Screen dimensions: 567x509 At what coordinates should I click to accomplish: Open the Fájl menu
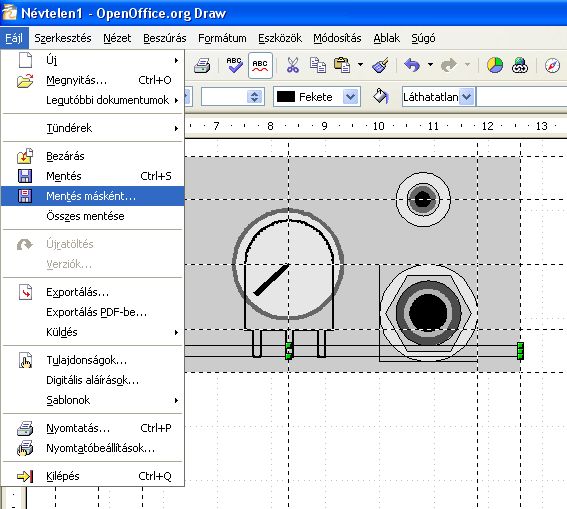[x=14, y=38]
